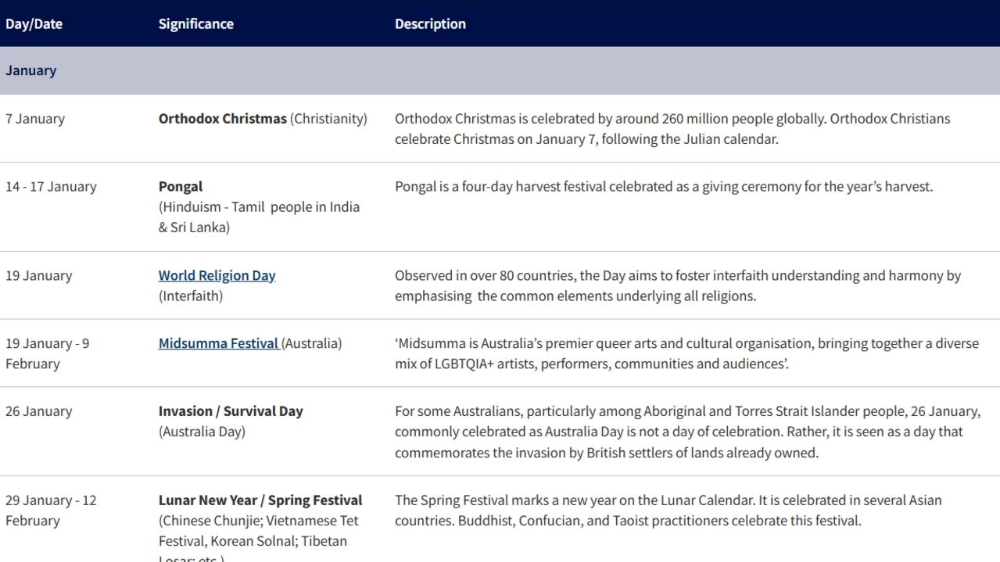The image size is (1000, 562).
Task: Click the 26 January date cell
Action: [x=39, y=412]
